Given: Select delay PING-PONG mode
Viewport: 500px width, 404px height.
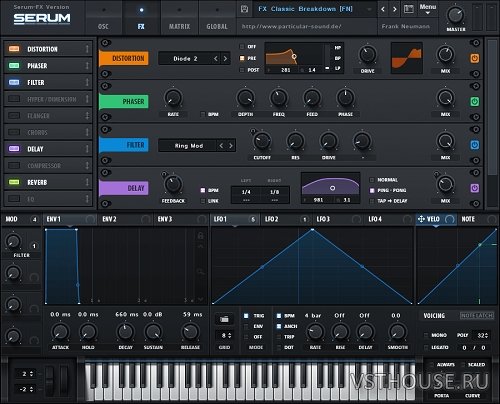Looking at the screenshot, I should 372,190.
